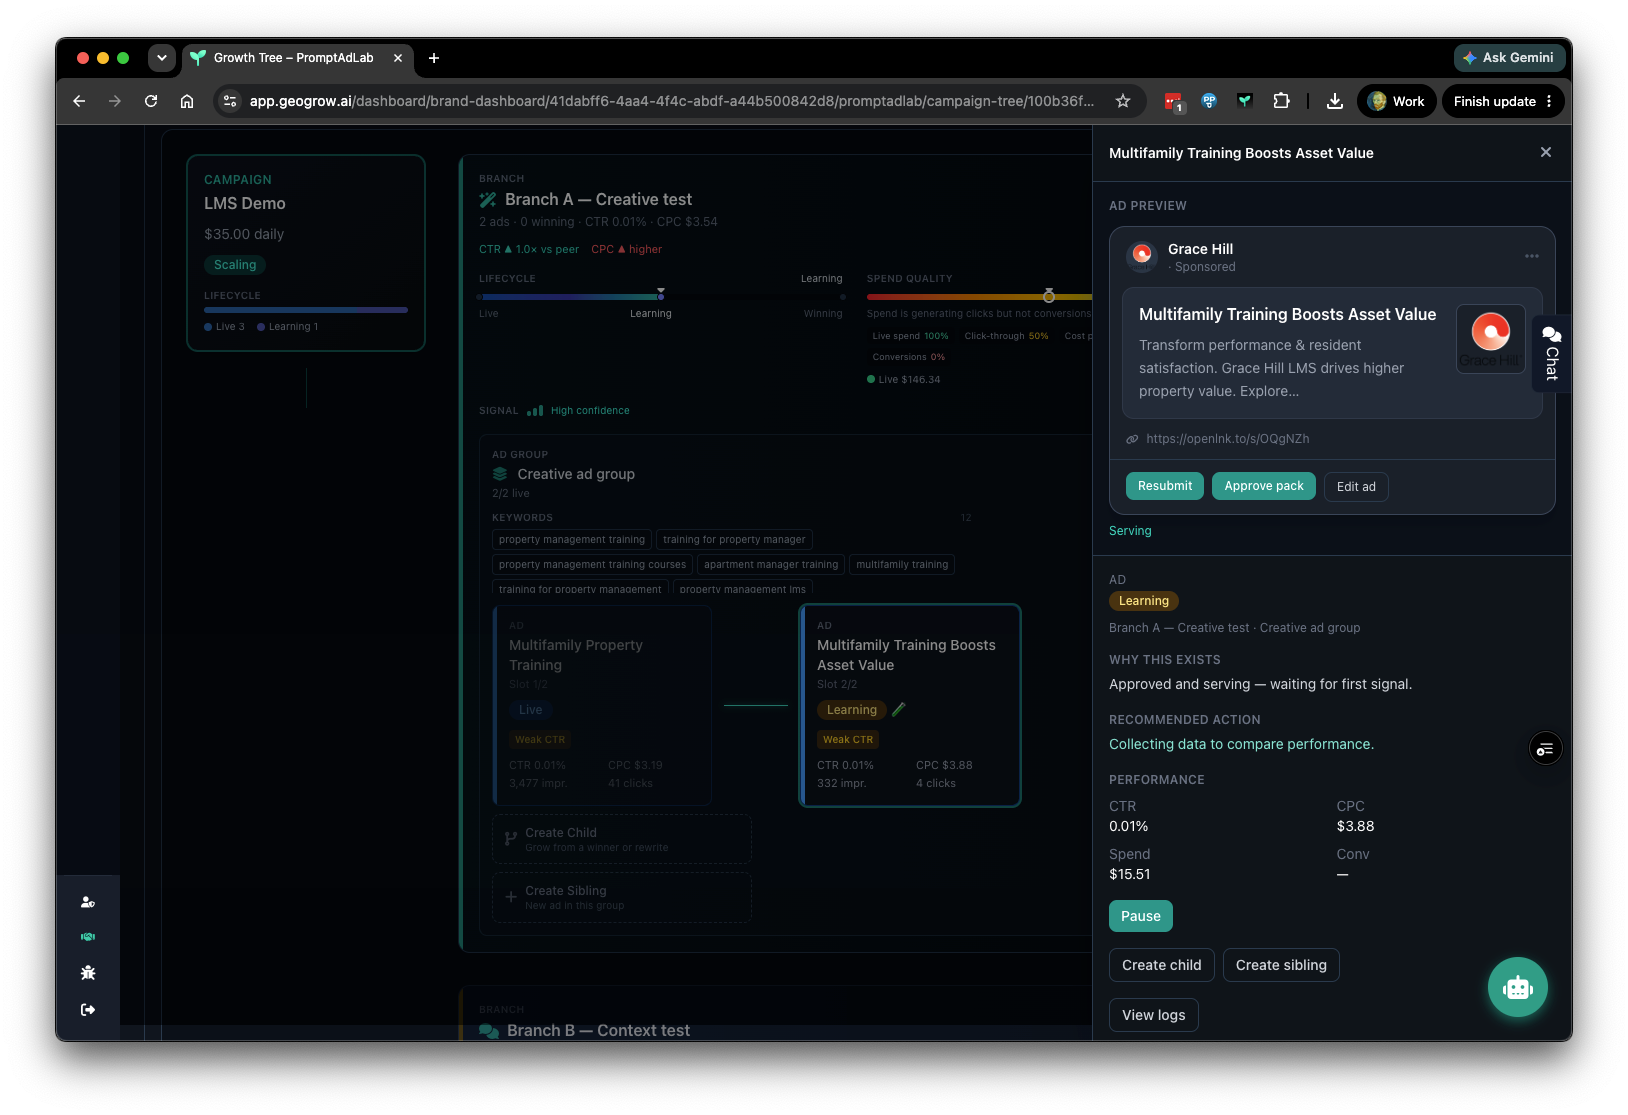Close the Multifamily Training Boosts Asset Value panel
Screen dimensions: 1628x1115
click(1546, 152)
